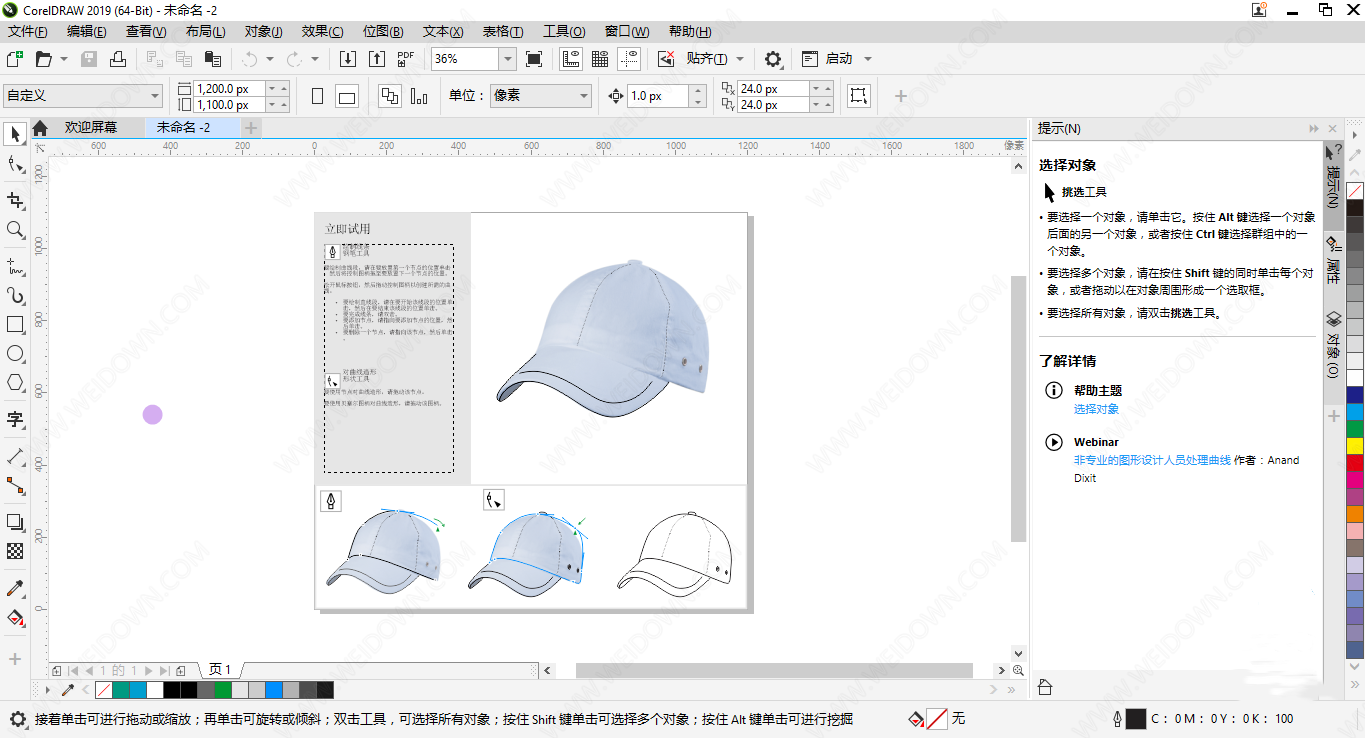The image size is (1365, 738).
Task: Select the Text tool
Action: [x=15, y=418]
